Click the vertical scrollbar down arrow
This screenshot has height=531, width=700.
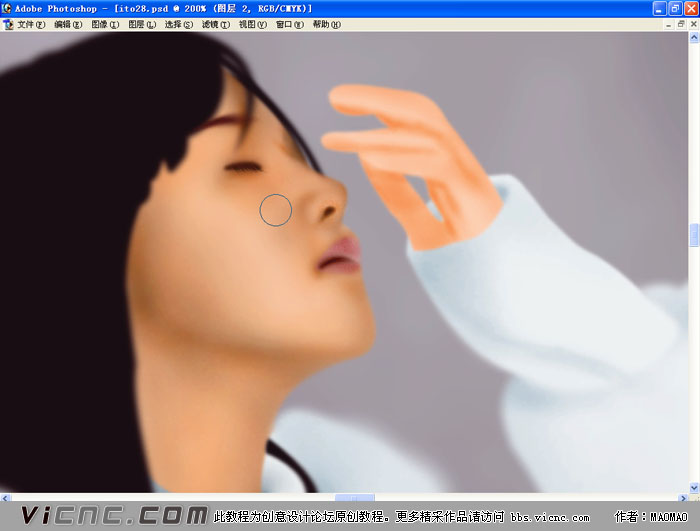tap(694, 487)
